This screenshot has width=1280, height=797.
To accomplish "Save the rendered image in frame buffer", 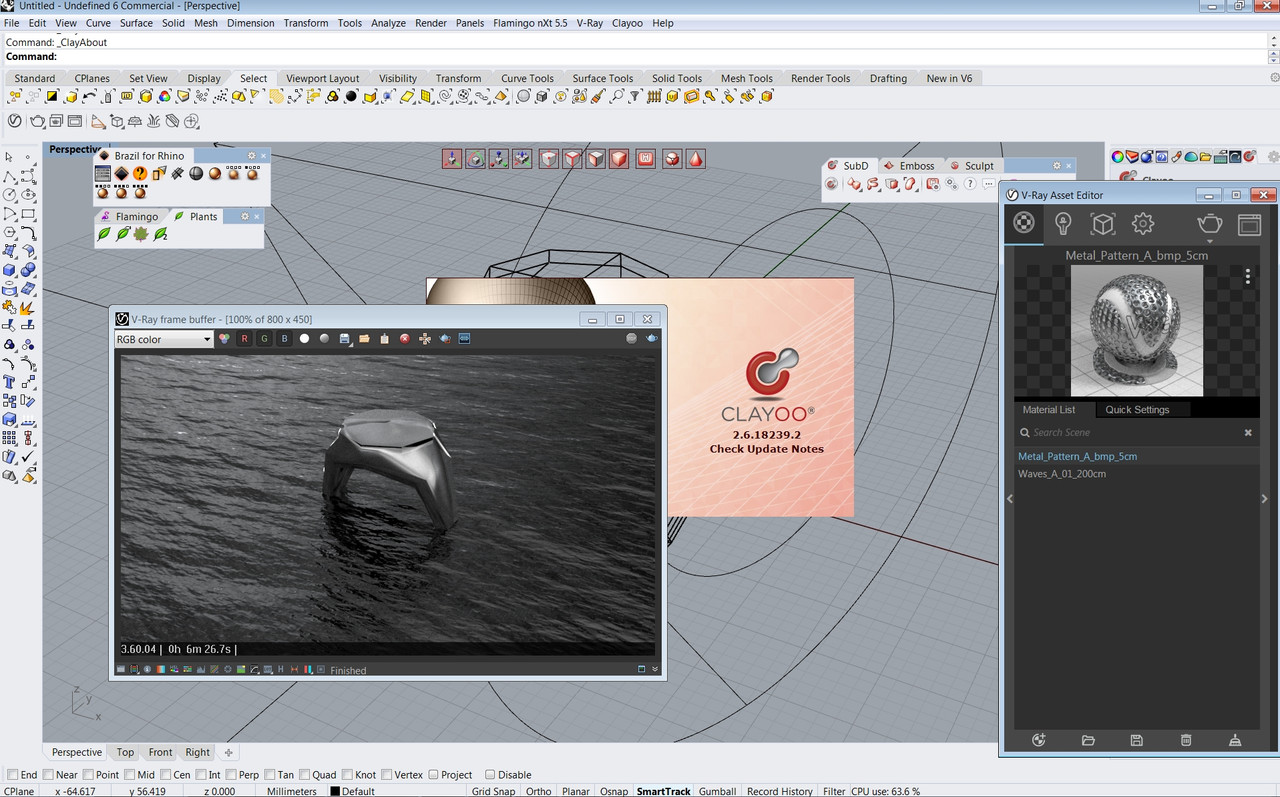I will click(345, 339).
